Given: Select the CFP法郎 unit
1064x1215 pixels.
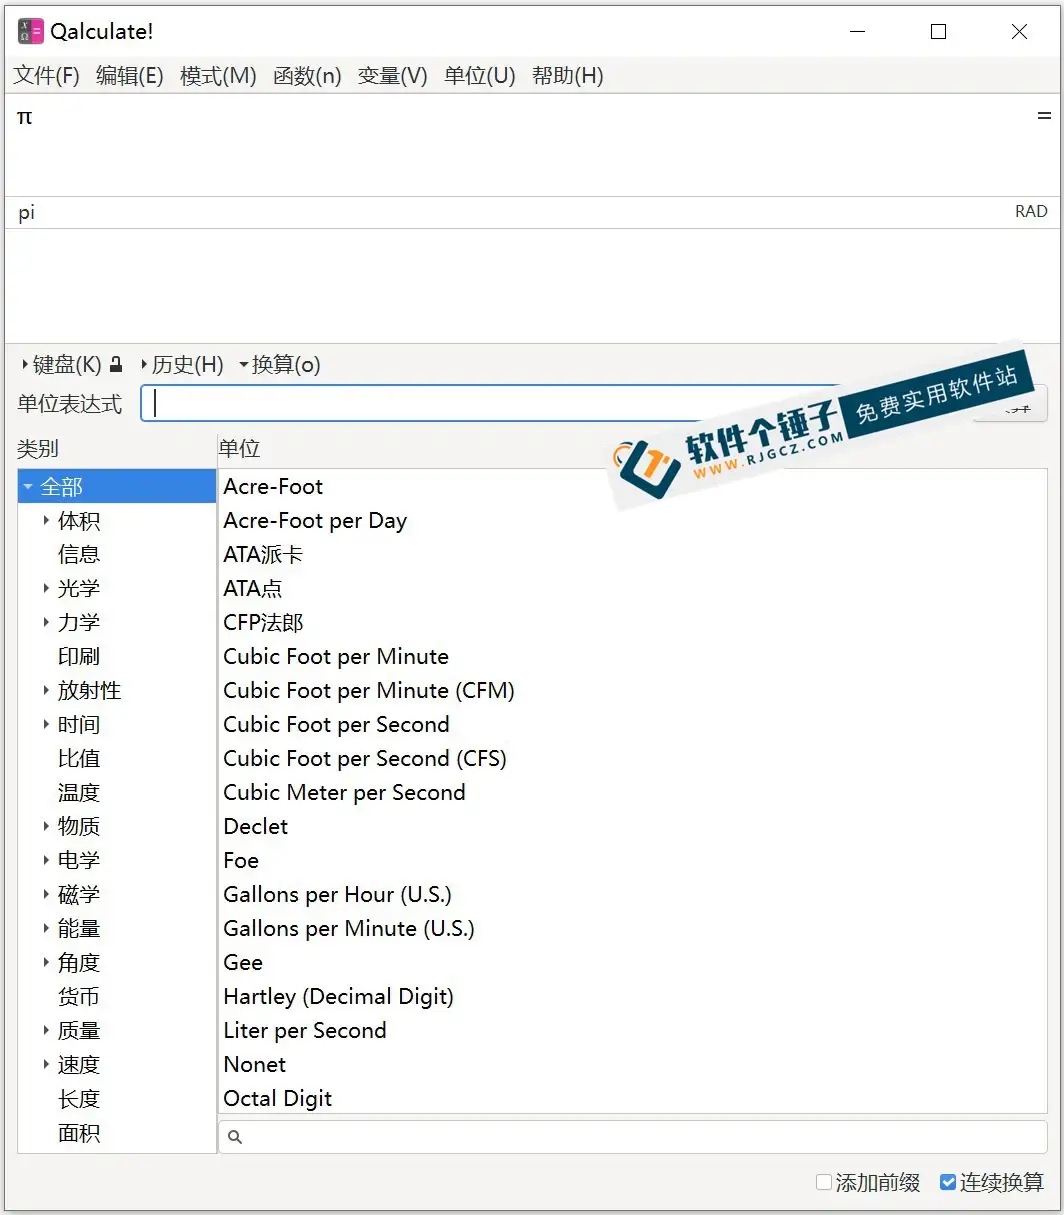Looking at the screenshot, I should [633, 623].
